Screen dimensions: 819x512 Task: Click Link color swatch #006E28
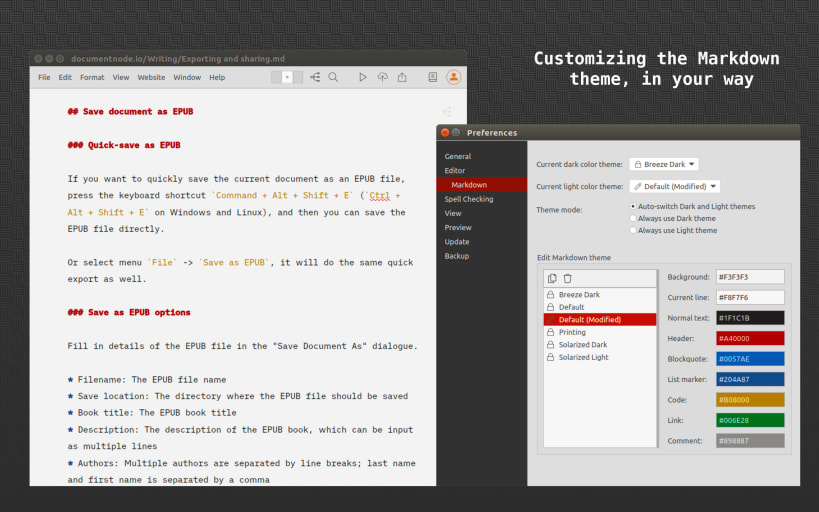click(750, 420)
